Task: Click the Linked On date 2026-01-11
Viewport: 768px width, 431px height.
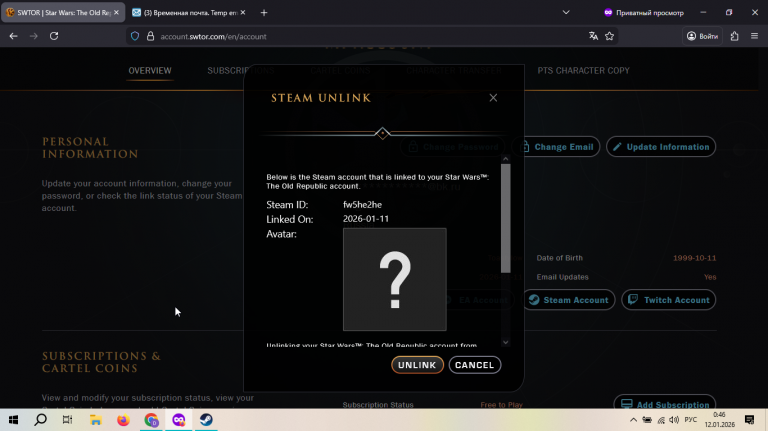Action: pos(366,219)
